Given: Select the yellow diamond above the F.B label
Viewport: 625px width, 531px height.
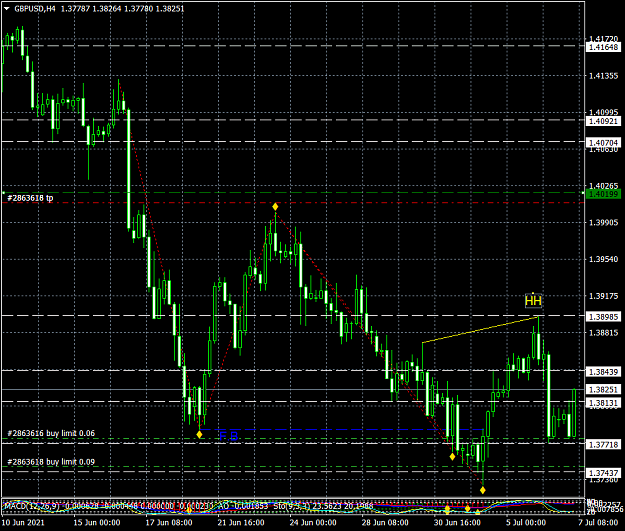Looking at the screenshot, I should tap(200, 435).
